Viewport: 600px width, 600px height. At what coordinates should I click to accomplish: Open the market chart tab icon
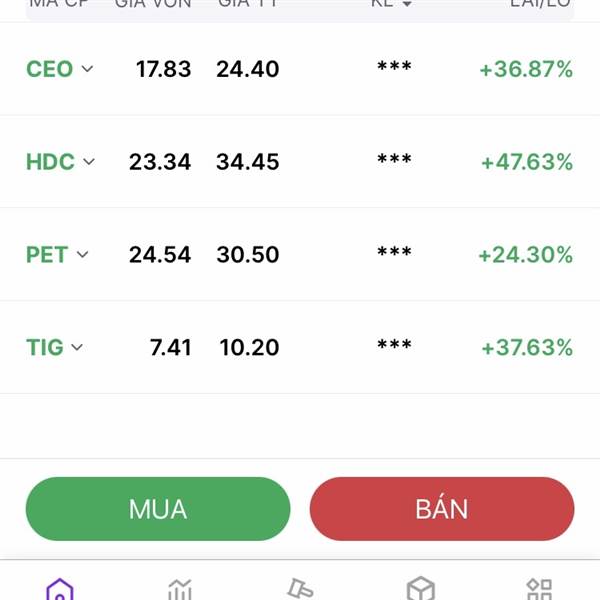point(179,590)
